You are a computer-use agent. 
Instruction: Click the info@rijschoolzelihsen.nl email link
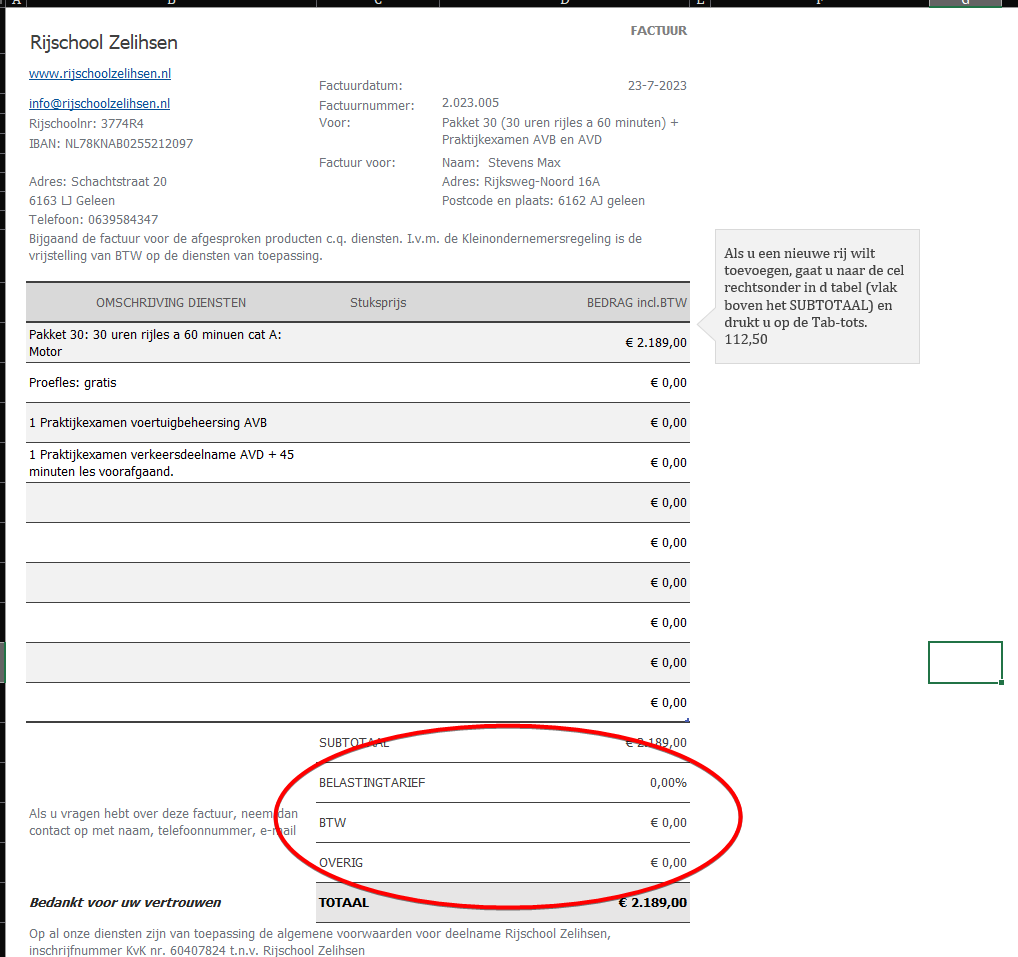(99, 104)
